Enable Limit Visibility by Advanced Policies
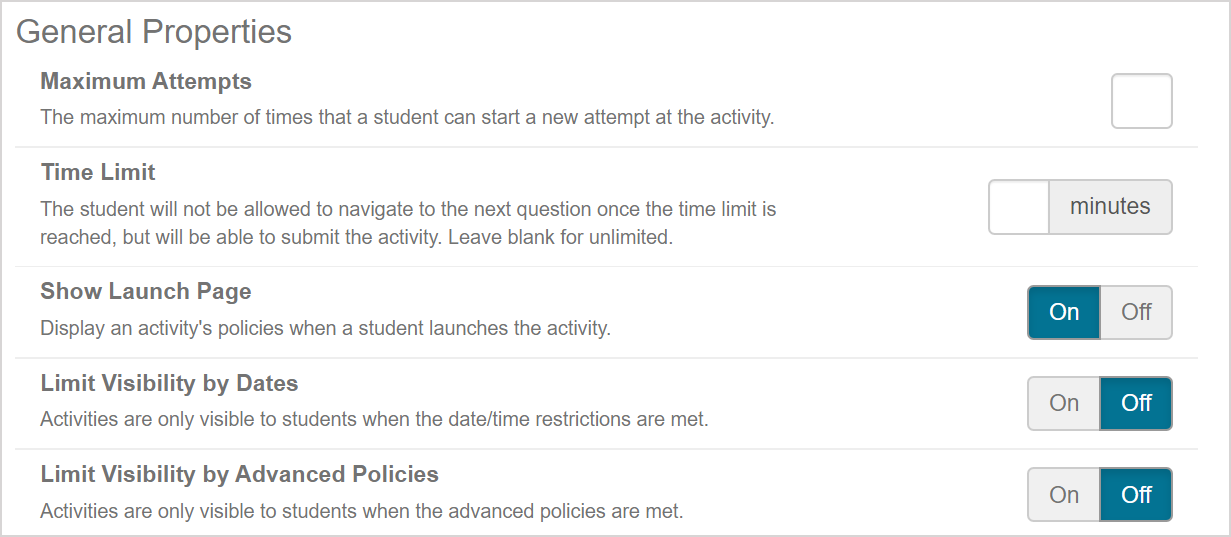Viewport: 1231px width, 537px height. pos(1064,495)
